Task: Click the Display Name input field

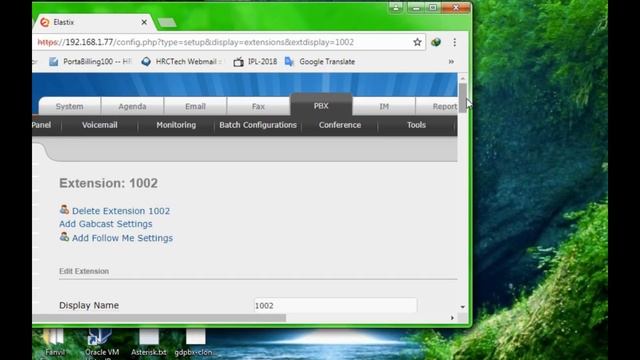Action: (335, 305)
